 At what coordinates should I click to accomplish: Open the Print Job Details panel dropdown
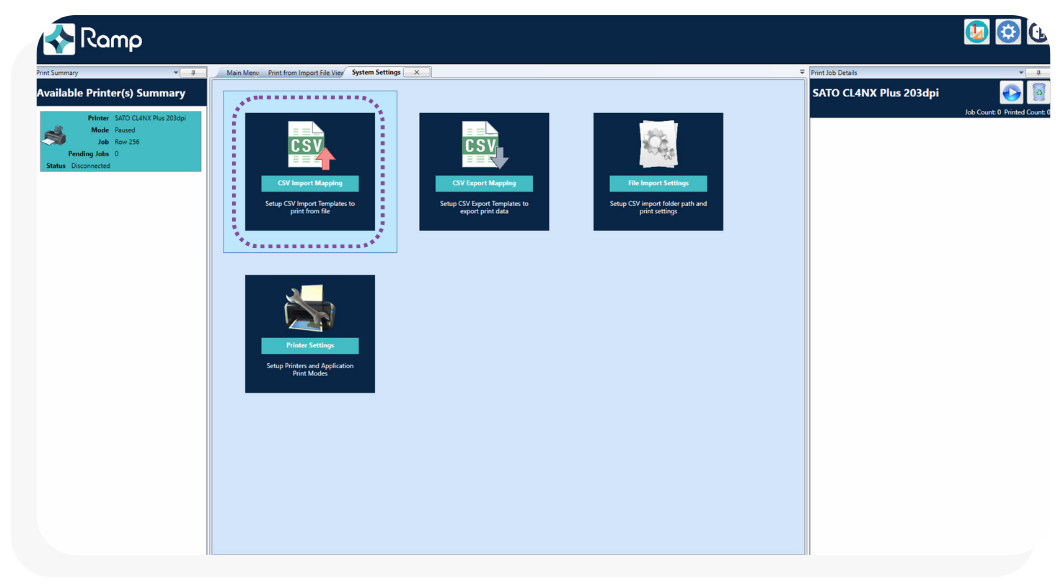(1020, 72)
